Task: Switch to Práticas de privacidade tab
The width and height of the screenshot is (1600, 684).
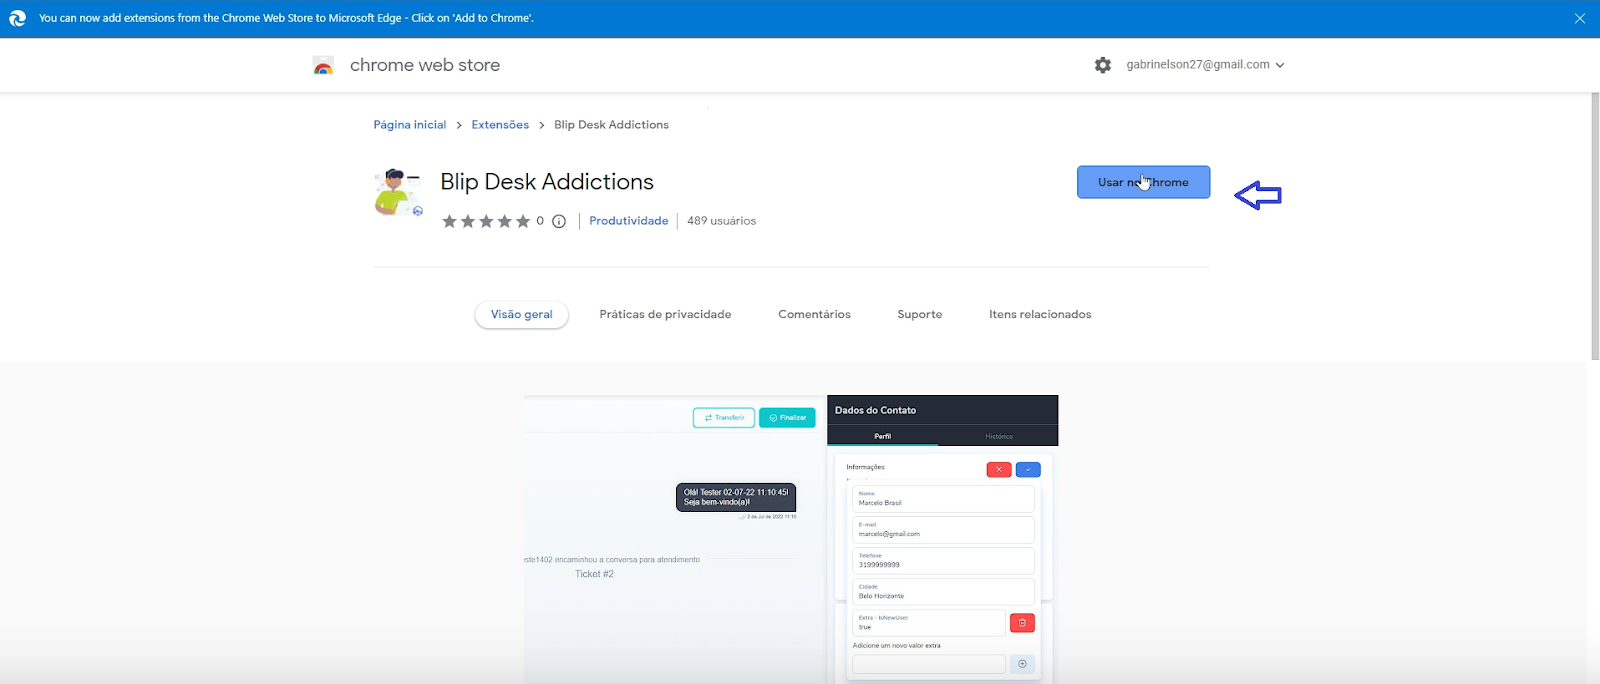Action: click(665, 314)
